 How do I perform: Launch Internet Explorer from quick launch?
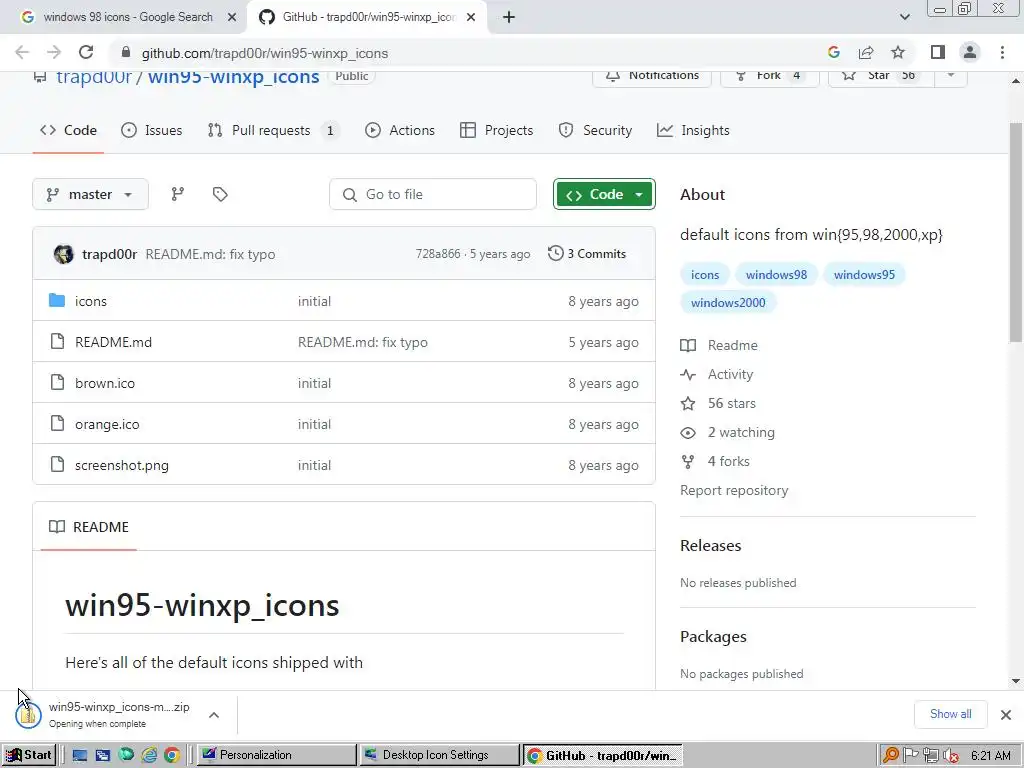pos(149,755)
